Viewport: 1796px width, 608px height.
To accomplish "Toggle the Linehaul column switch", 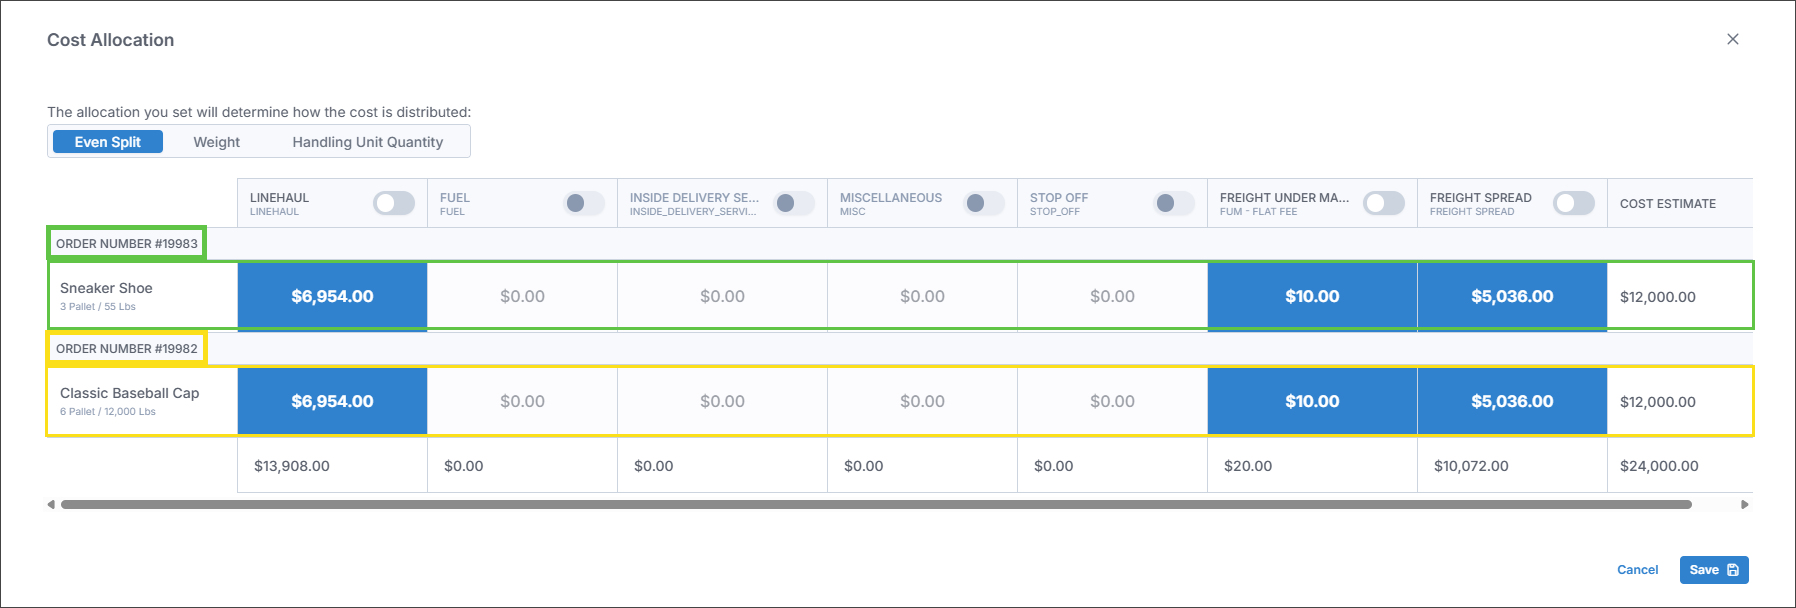I will pos(394,203).
